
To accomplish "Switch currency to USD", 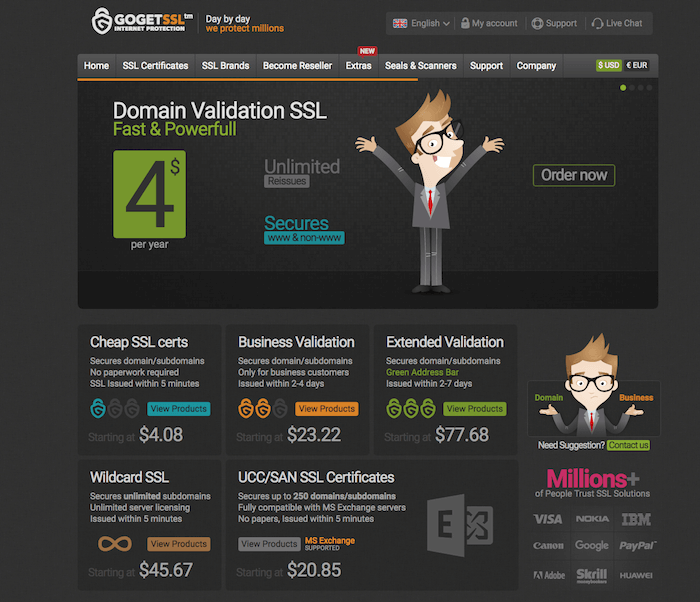I will click(x=608, y=65).
